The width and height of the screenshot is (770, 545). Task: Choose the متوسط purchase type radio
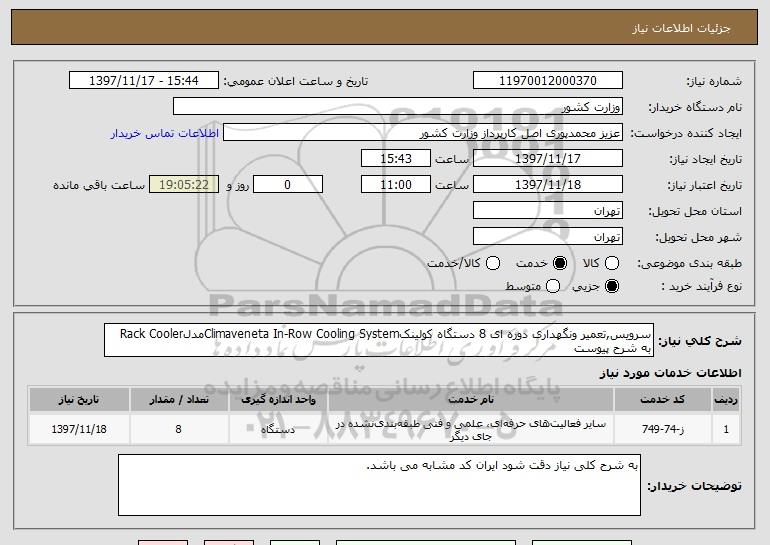[x=552, y=286]
